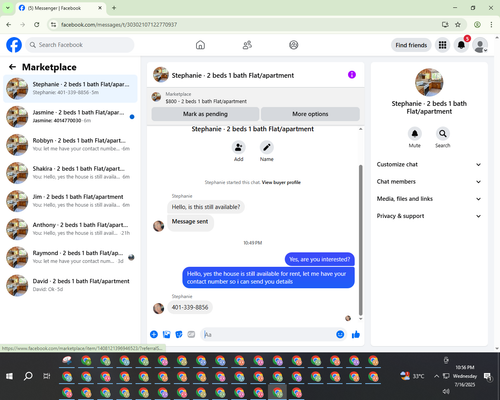Open Windows Start menu
Image resolution: width=500 pixels, height=400 pixels.
[9, 376]
